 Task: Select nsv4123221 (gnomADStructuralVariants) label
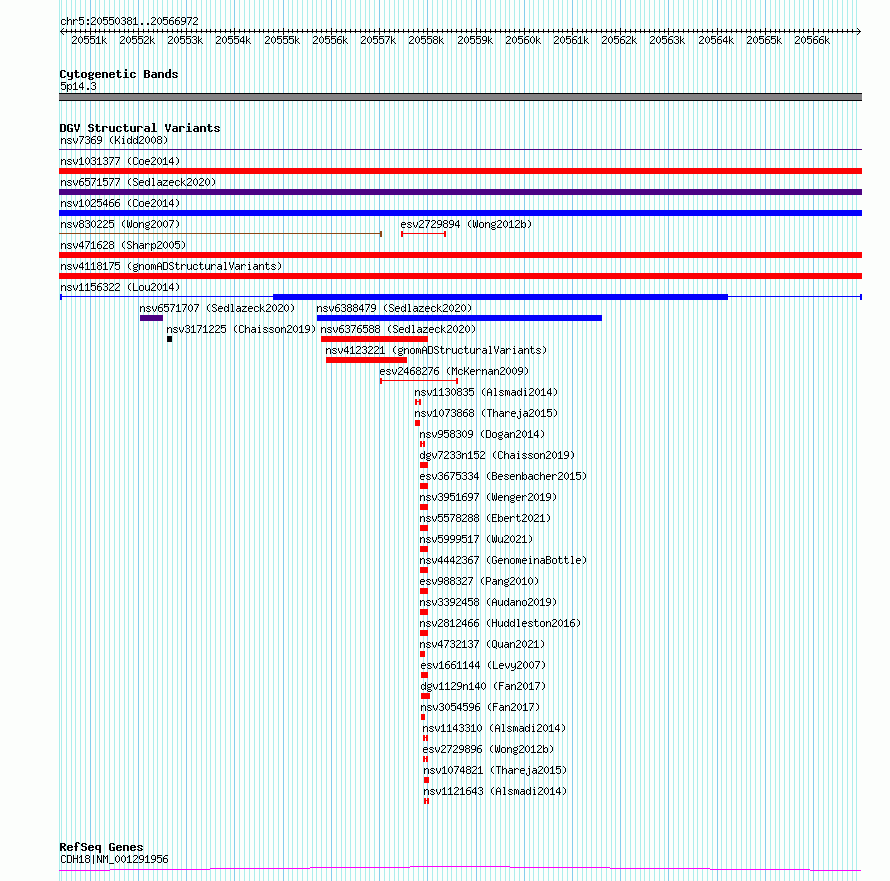(436, 350)
